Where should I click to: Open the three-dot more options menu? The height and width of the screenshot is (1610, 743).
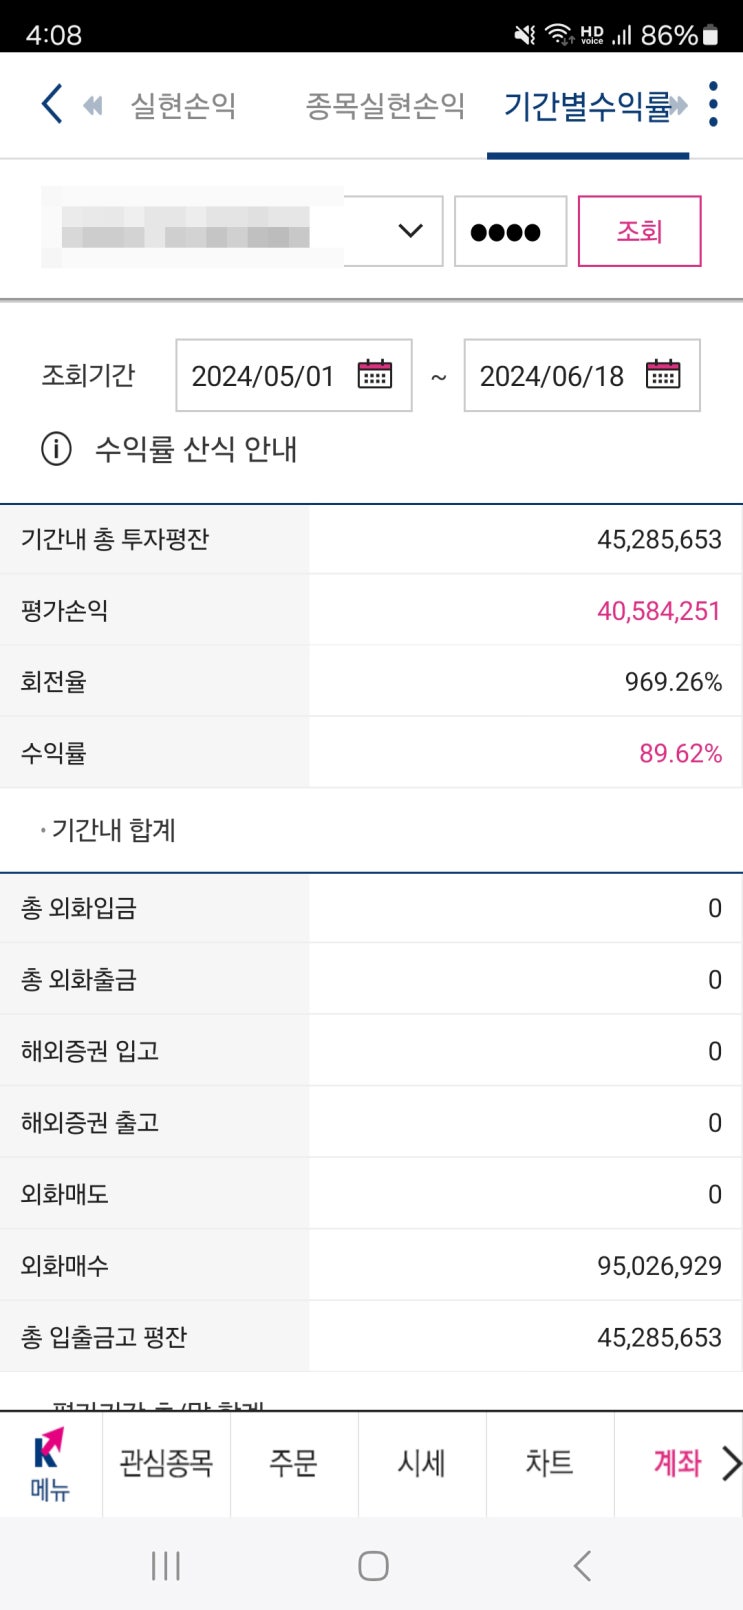713,104
